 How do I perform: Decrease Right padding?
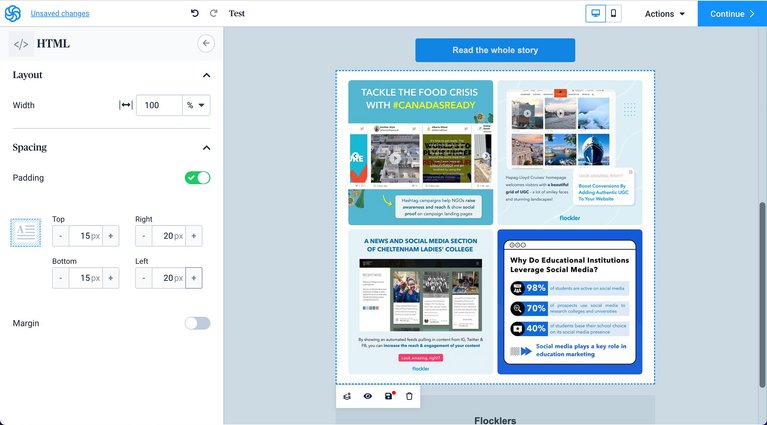coord(144,236)
